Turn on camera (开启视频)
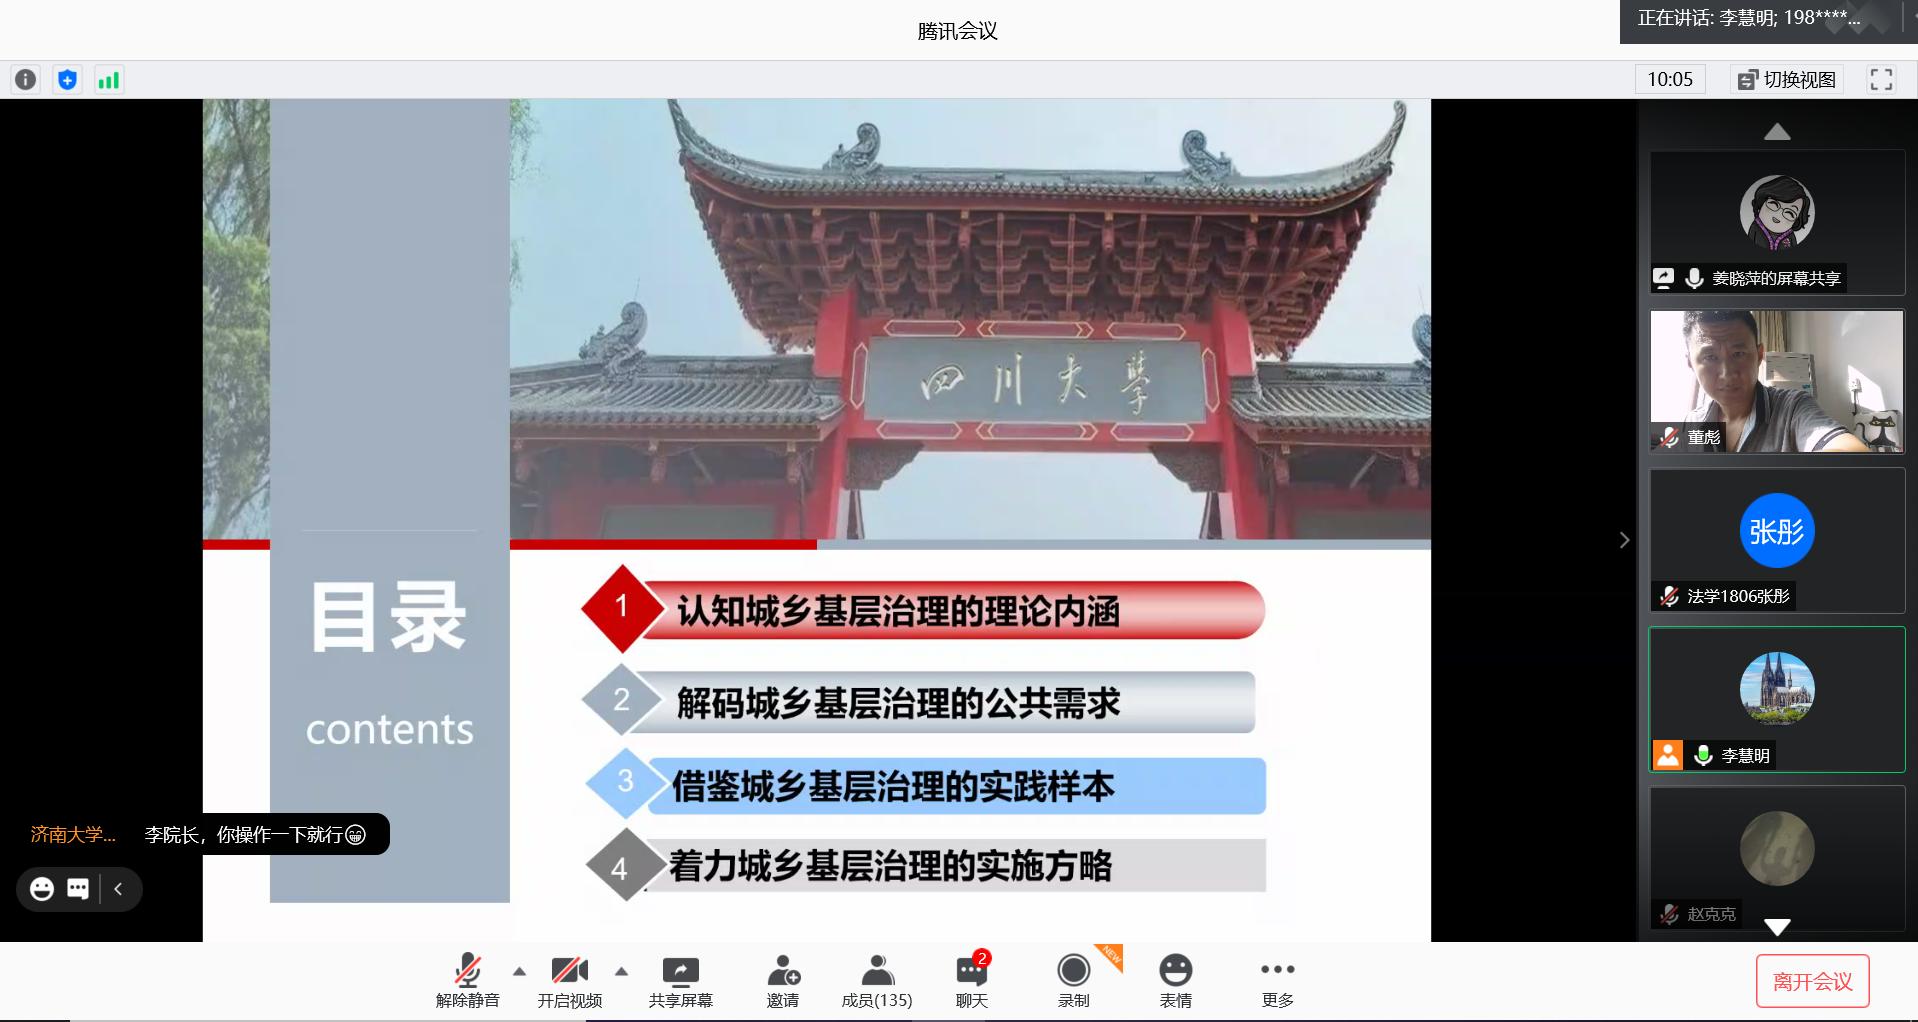 click(x=569, y=980)
